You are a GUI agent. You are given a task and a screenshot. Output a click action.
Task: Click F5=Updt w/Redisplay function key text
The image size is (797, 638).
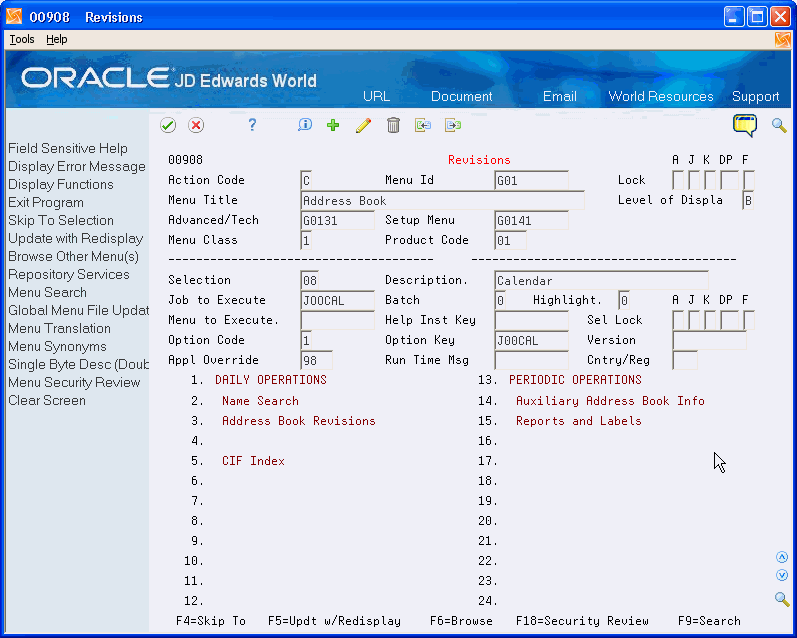[x=334, y=621]
